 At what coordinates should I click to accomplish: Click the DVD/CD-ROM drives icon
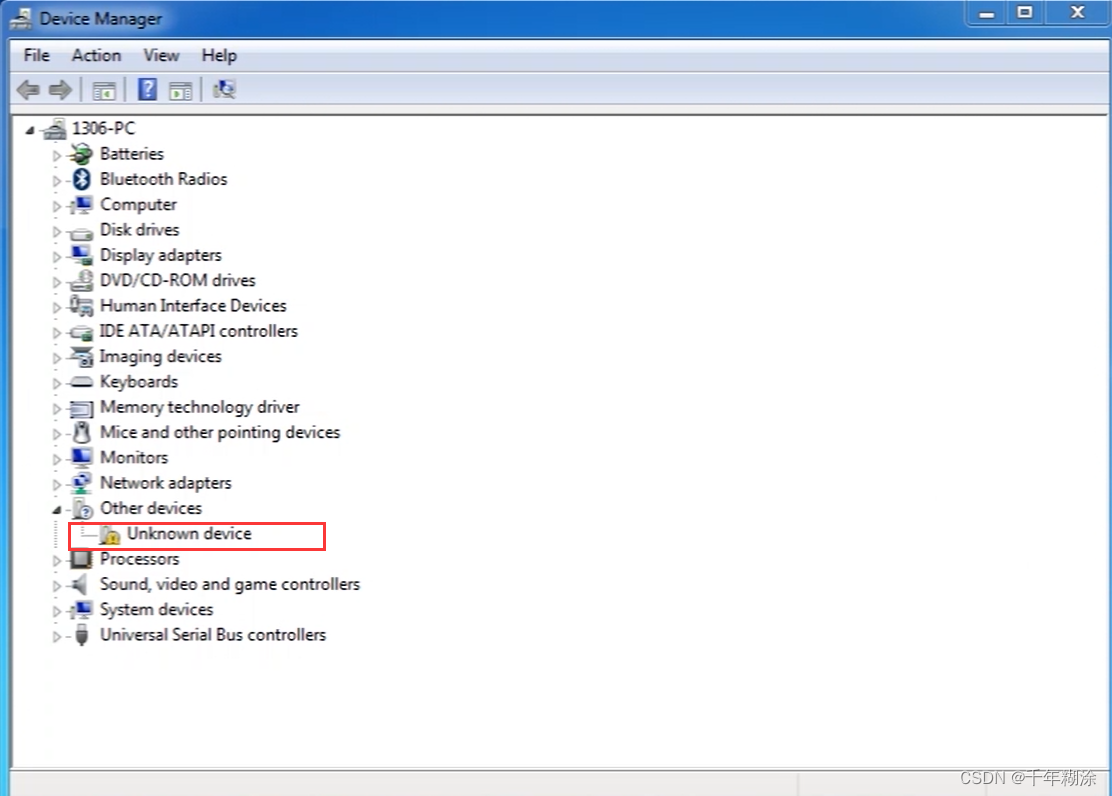point(82,281)
